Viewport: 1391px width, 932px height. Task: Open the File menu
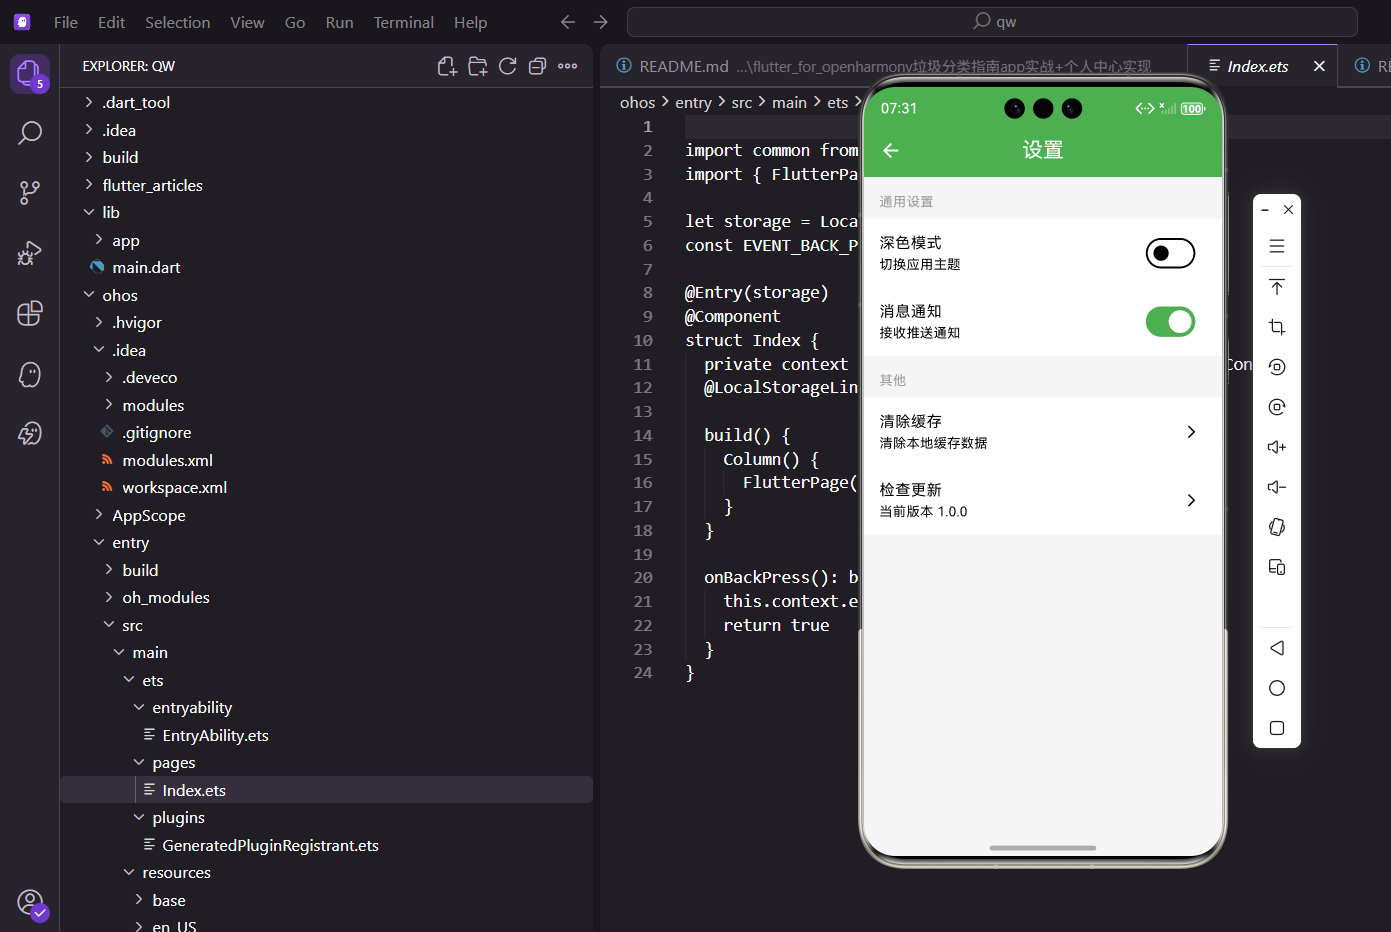[x=66, y=22]
